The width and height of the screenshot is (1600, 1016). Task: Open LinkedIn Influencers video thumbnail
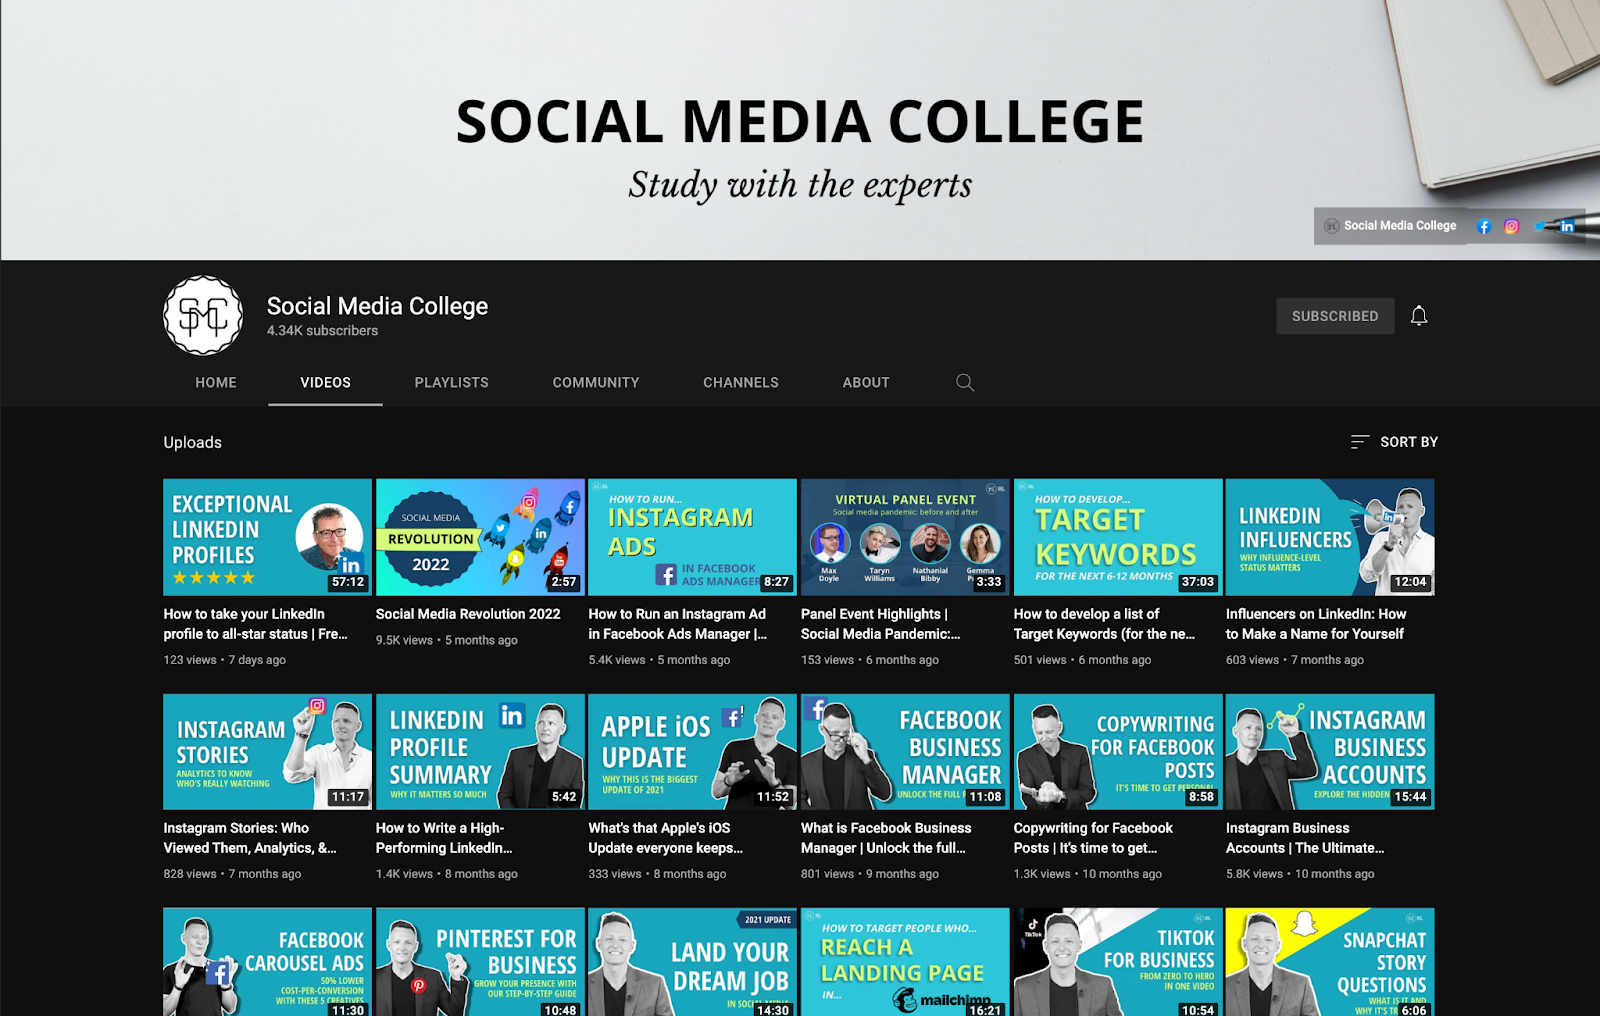coord(1330,537)
